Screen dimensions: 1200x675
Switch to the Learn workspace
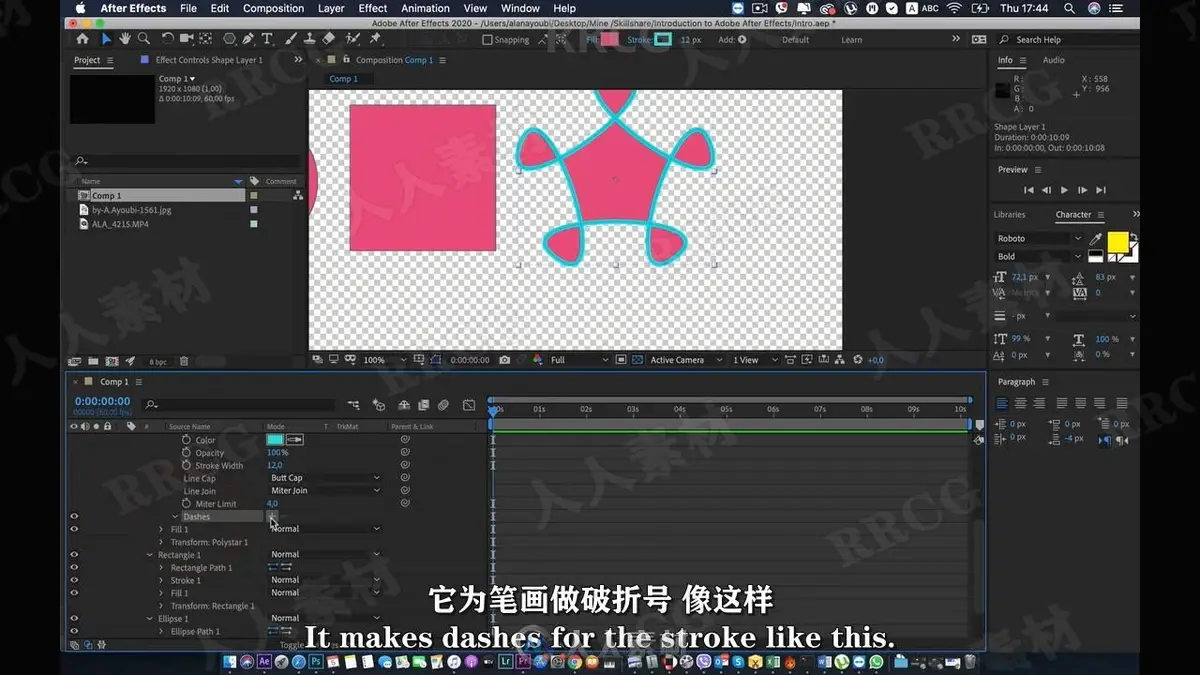851,40
